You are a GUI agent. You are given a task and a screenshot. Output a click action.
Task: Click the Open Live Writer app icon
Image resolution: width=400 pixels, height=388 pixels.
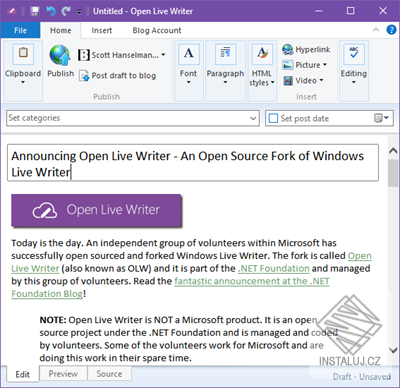pyautogui.click(x=12, y=11)
